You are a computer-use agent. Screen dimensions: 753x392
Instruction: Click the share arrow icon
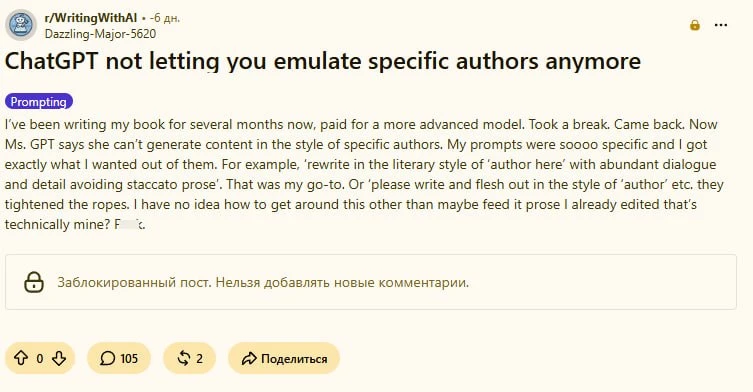249,358
